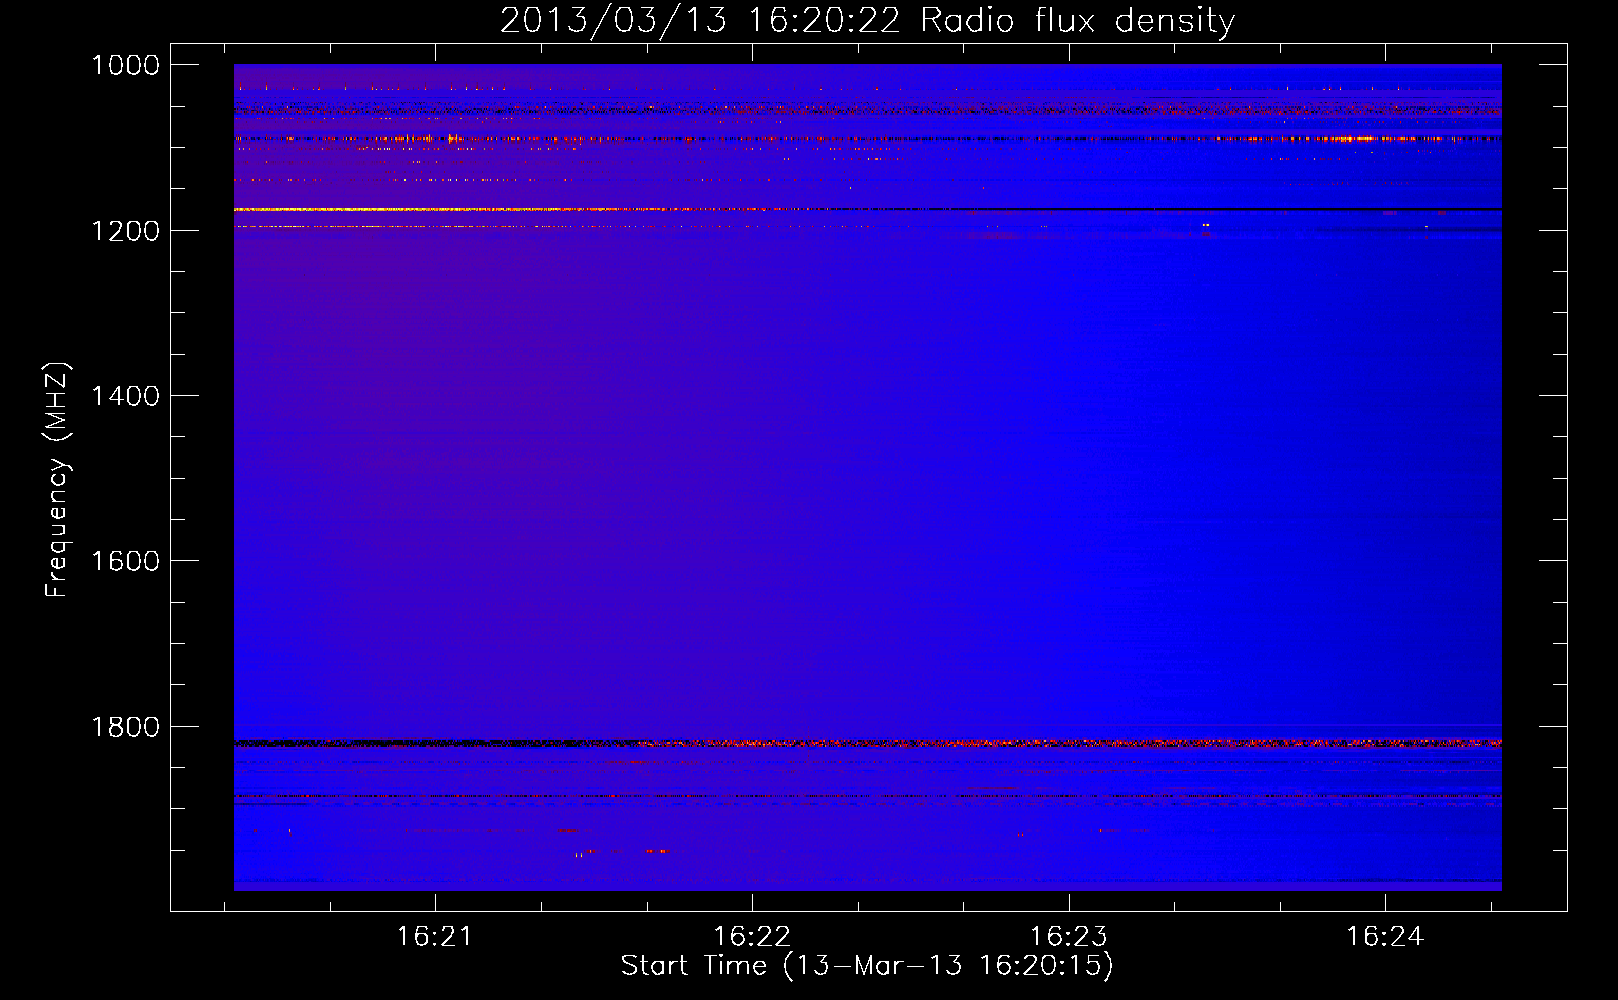Viewport: 1618px width, 1000px height.
Task: Click the plot title "2013/03/13 16:20:22 Radio flux density"
Action: (867, 20)
